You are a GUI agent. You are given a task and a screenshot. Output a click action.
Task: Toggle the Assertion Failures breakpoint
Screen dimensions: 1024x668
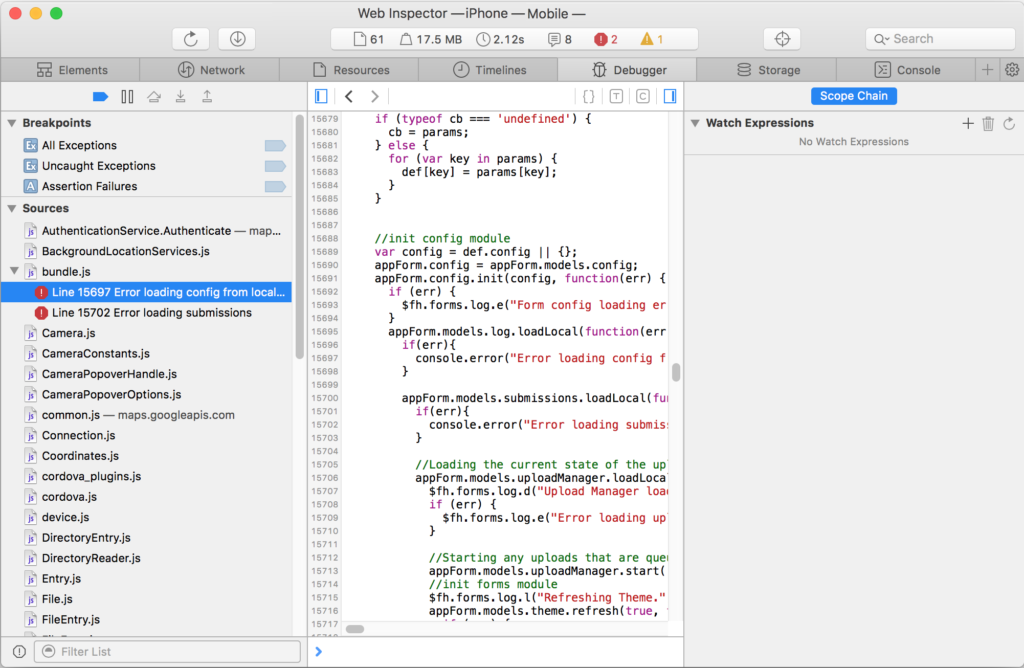274,186
